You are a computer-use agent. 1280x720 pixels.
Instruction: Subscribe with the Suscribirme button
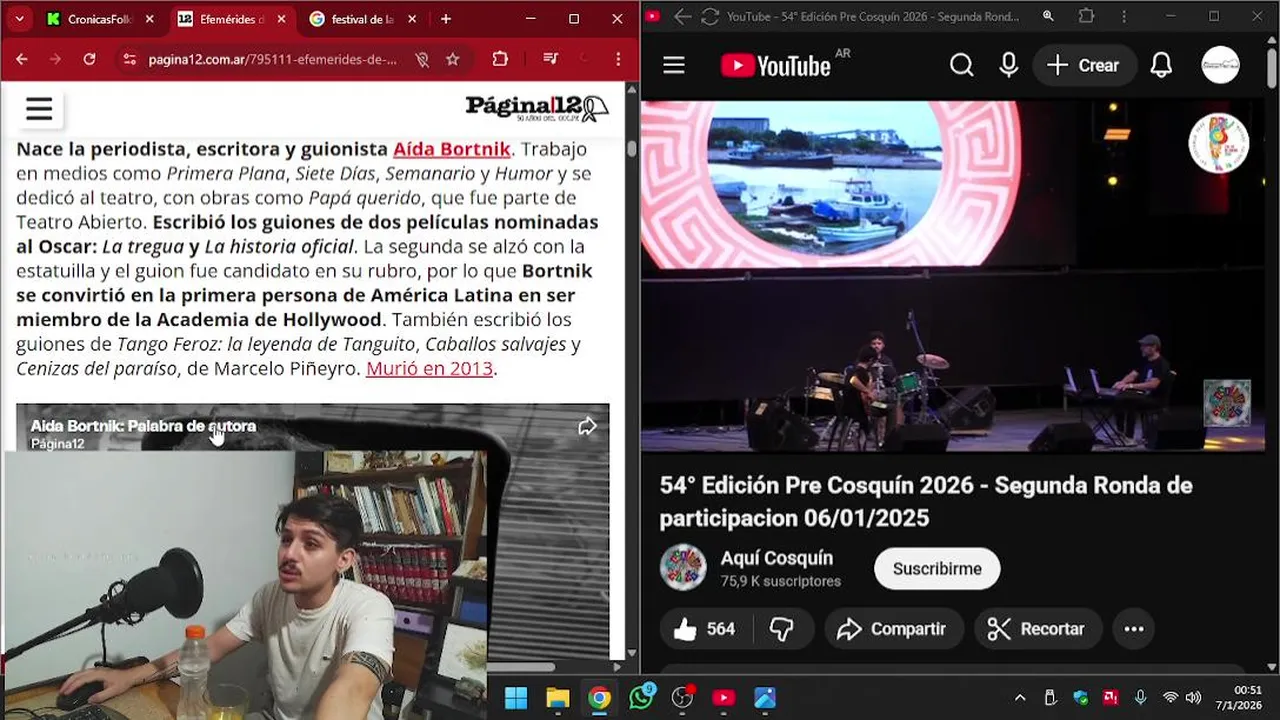point(937,568)
